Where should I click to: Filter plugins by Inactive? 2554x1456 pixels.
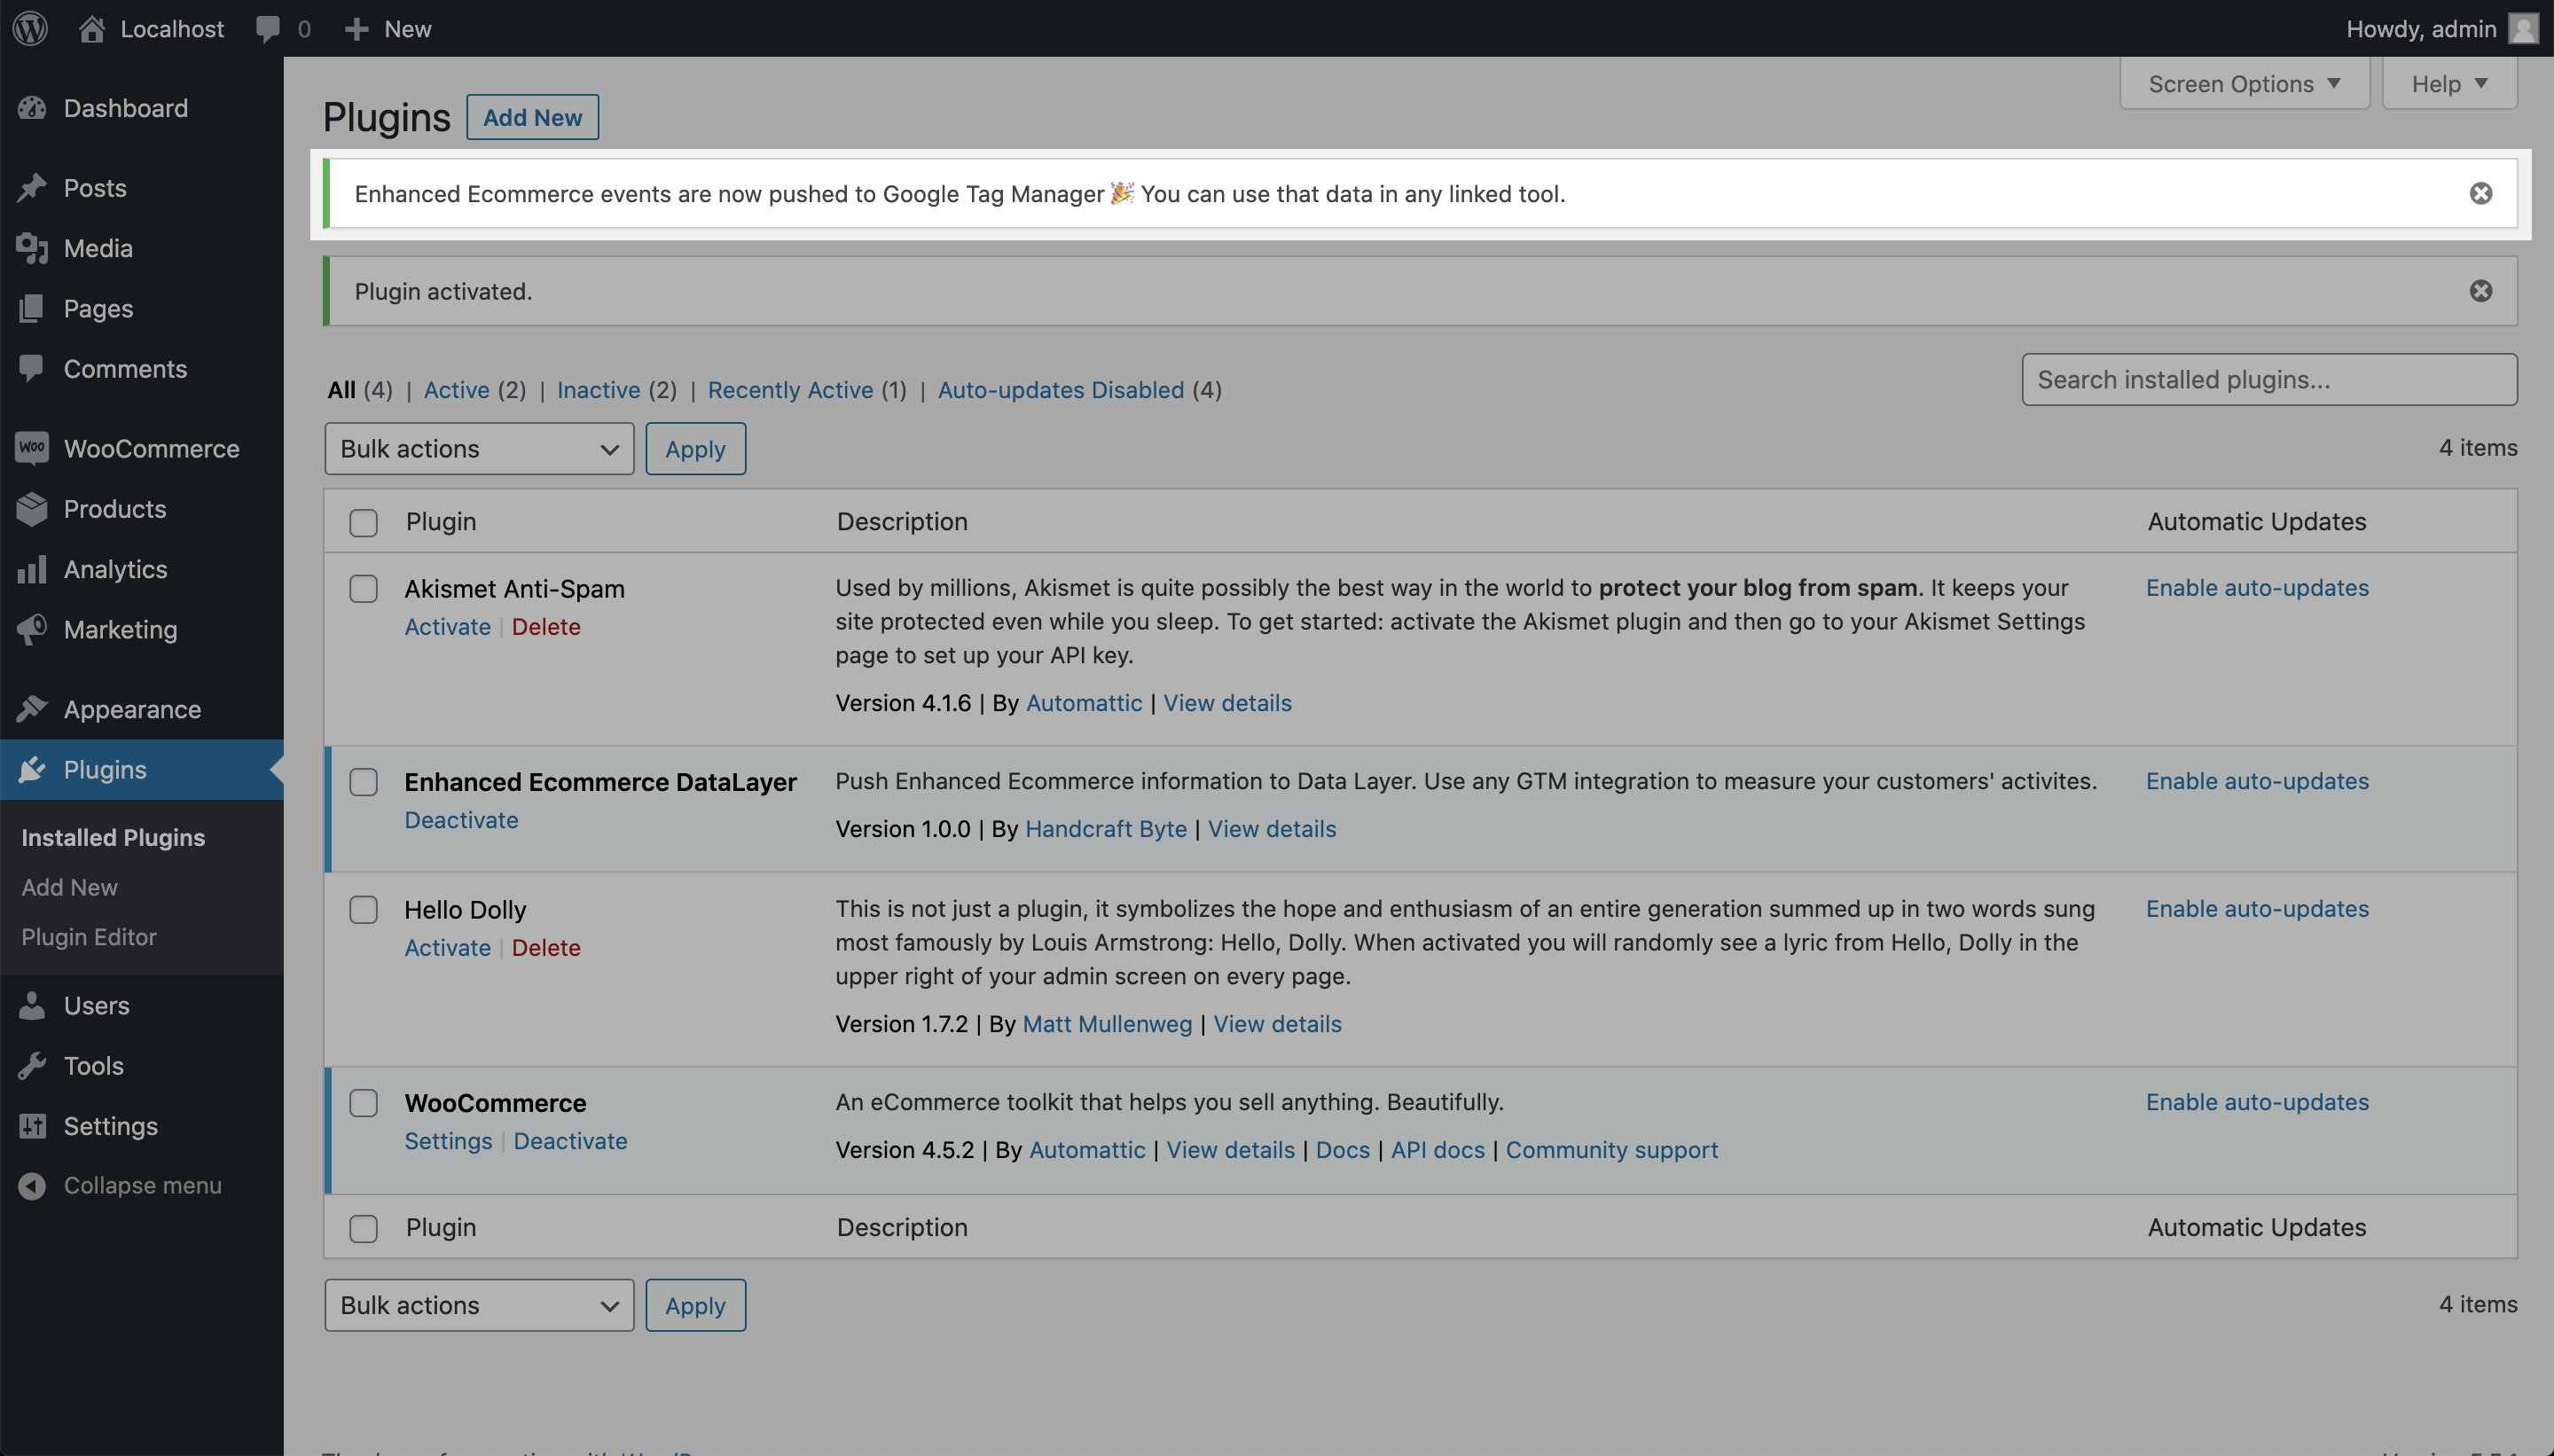click(598, 389)
